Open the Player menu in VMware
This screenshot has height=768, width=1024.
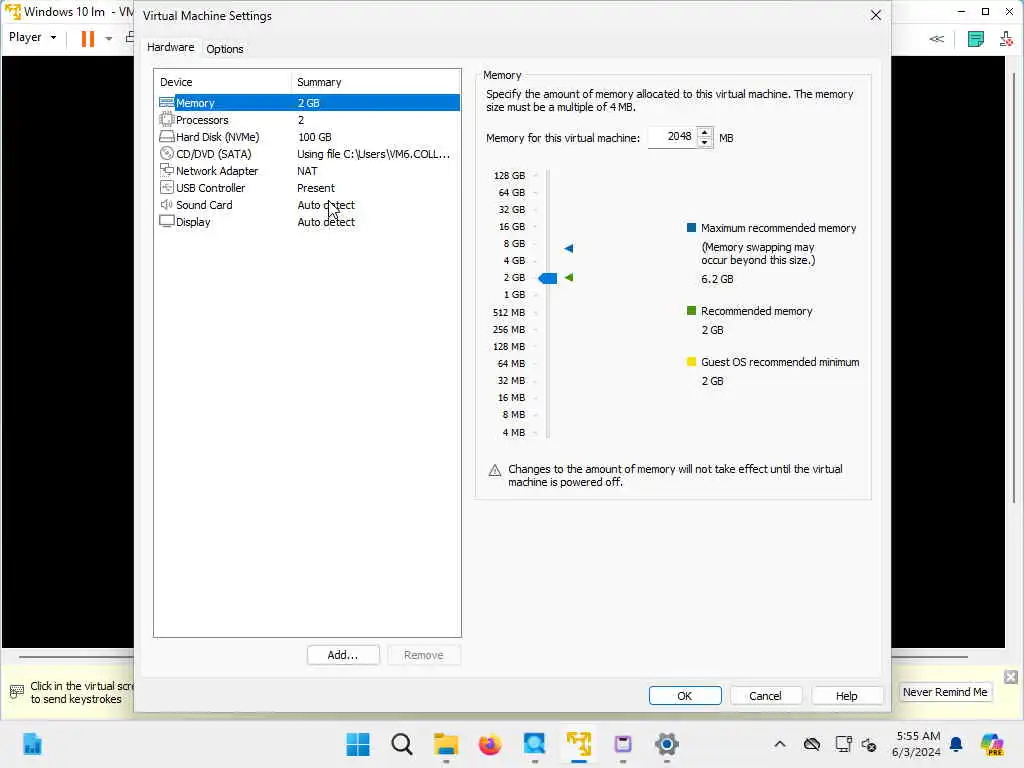[x=32, y=37]
